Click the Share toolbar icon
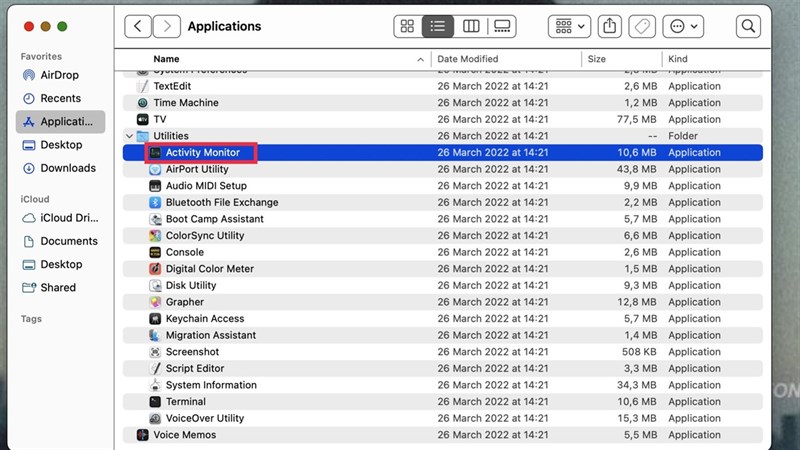This screenshot has width=800, height=450. tap(610, 26)
